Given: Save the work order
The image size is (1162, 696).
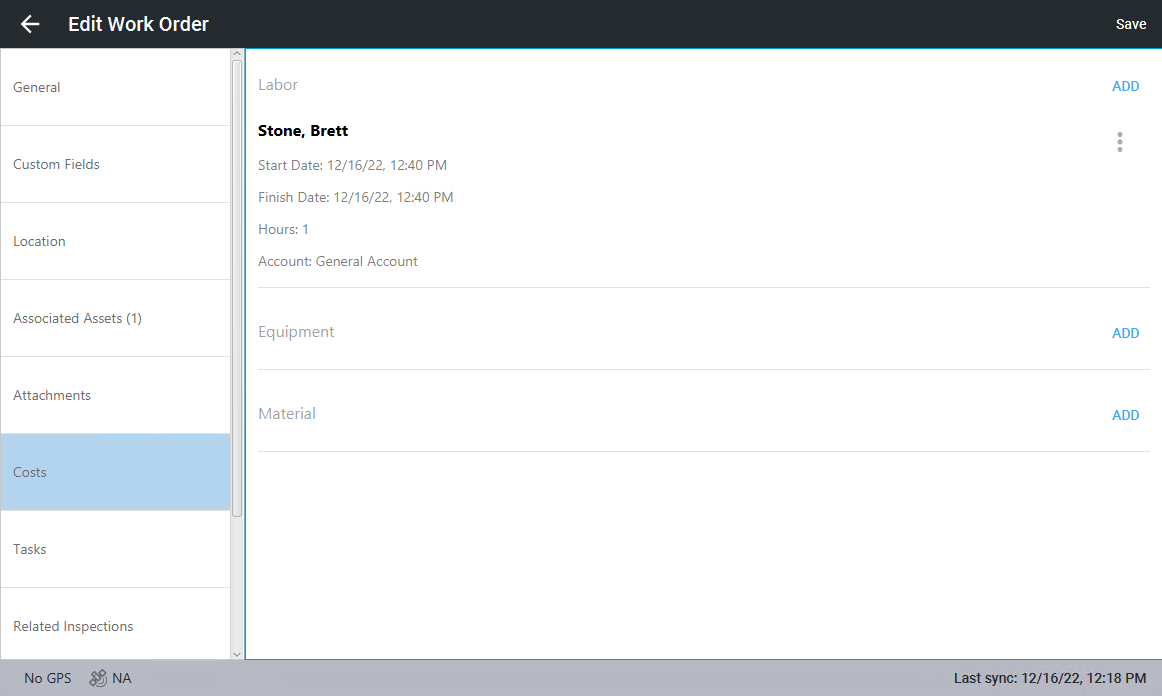Looking at the screenshot, I should click(1130, 24).
